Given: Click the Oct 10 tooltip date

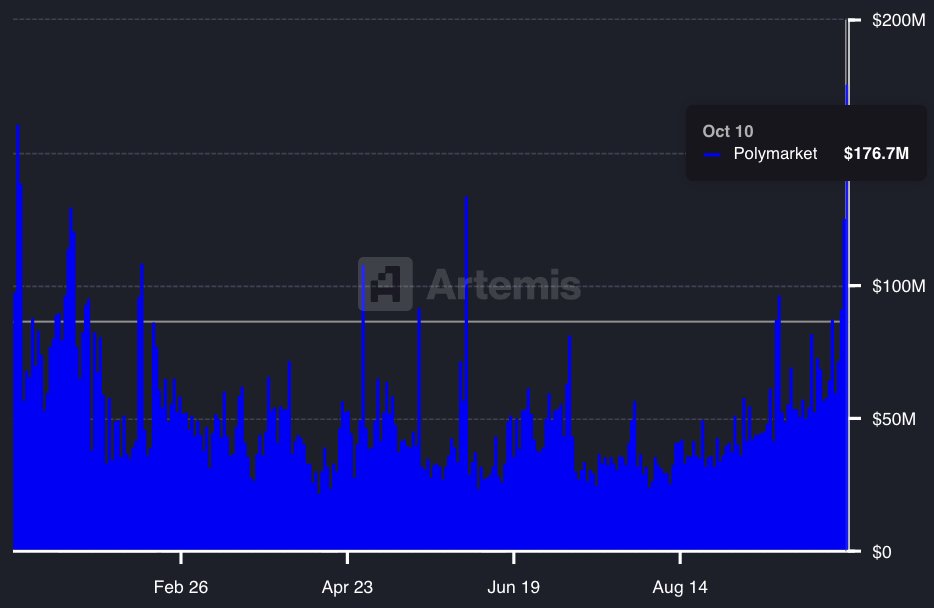Looking at the screenshot, I should (728, 131).
